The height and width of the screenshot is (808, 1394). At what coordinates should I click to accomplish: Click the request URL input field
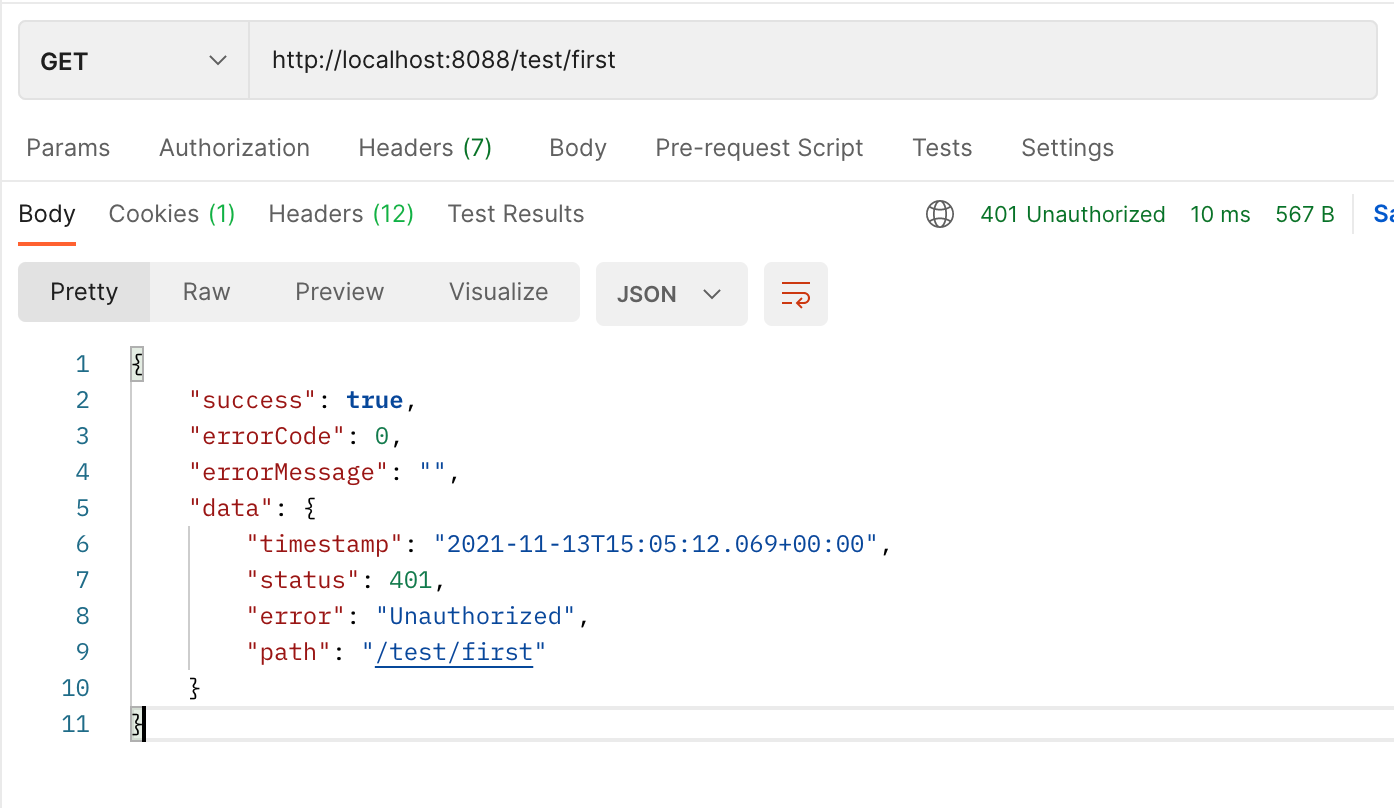click(800, 61)
